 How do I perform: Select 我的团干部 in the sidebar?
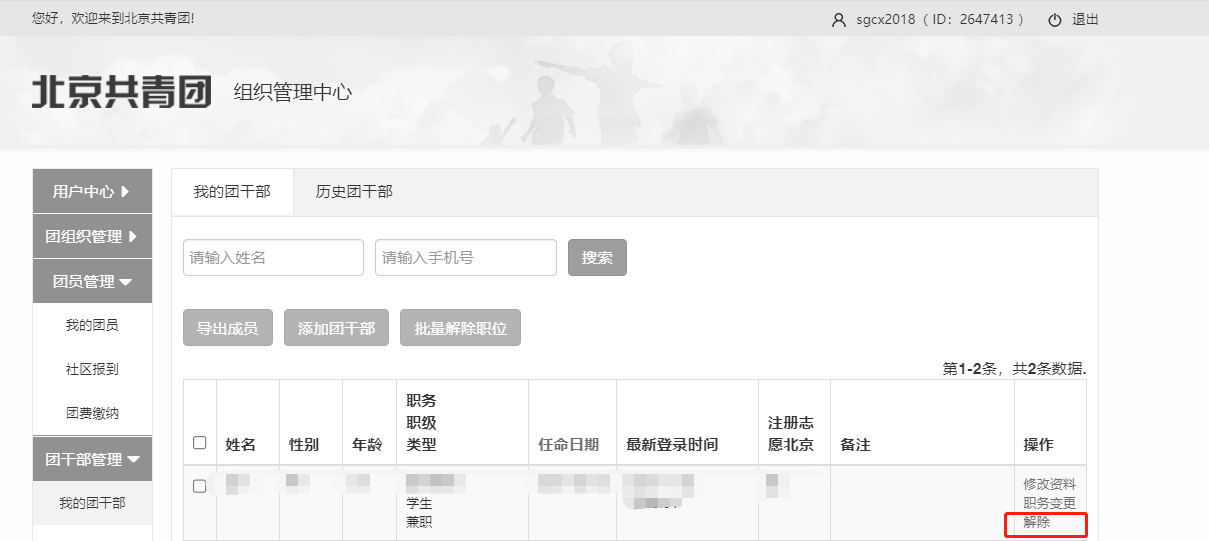point(92,503)
